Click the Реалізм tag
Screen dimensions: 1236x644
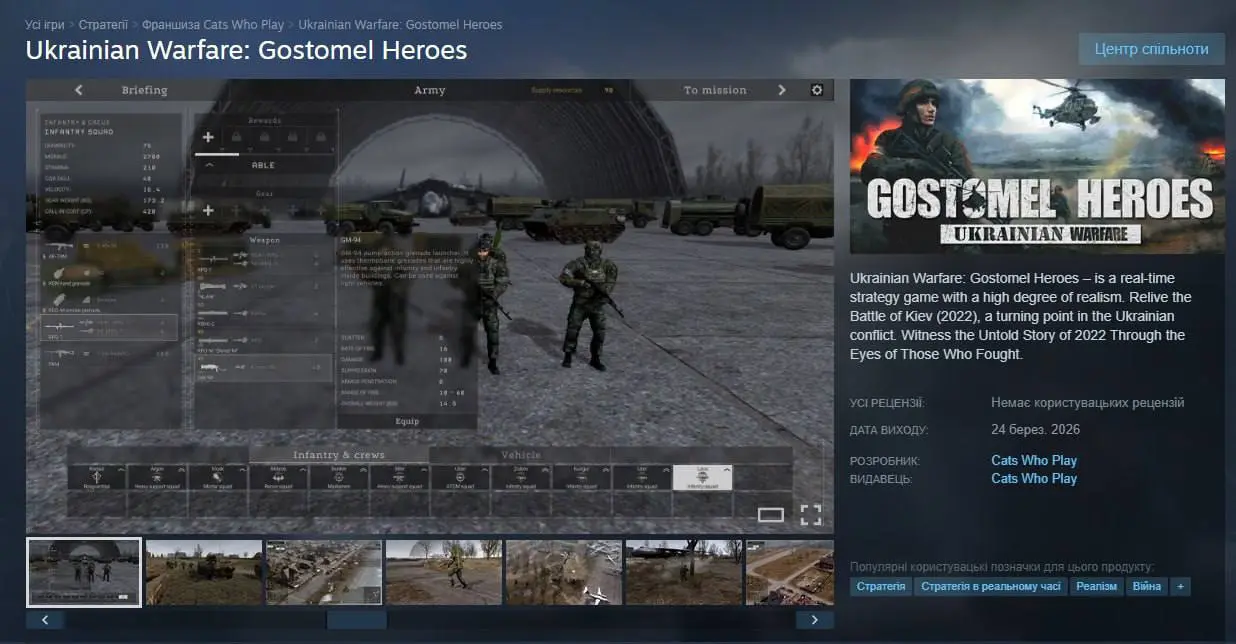1097,587
